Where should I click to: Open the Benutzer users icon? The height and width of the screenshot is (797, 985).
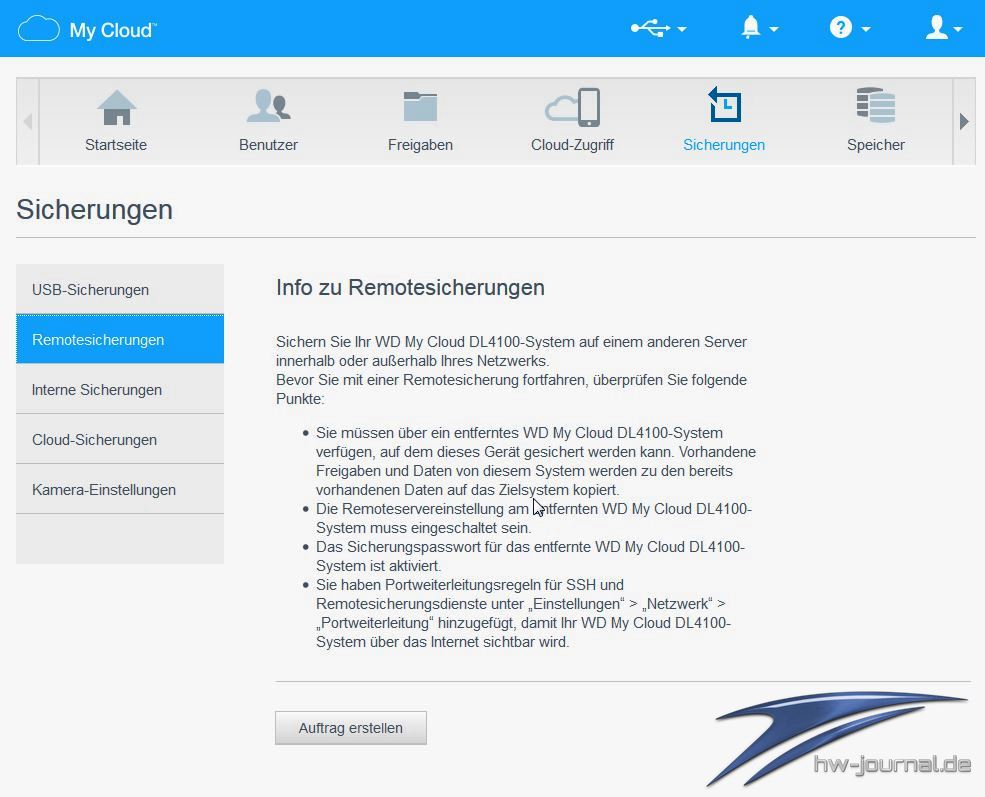pos(268,107)
